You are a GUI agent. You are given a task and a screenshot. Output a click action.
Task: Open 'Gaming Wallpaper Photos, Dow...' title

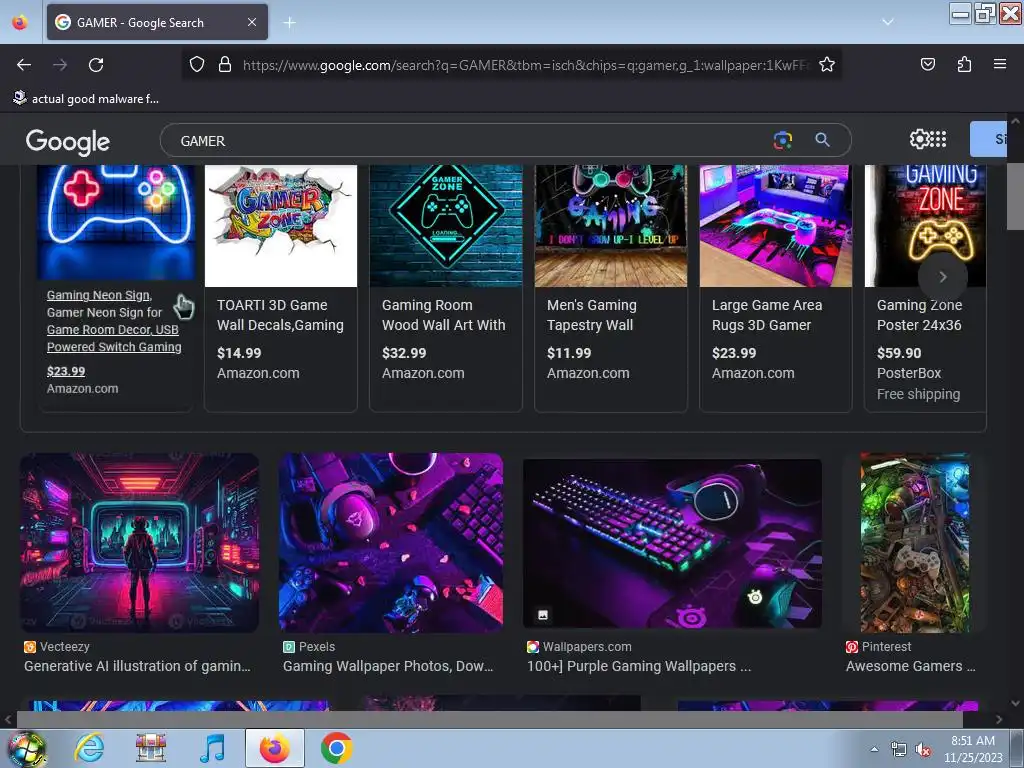click(x=388, y=666)
